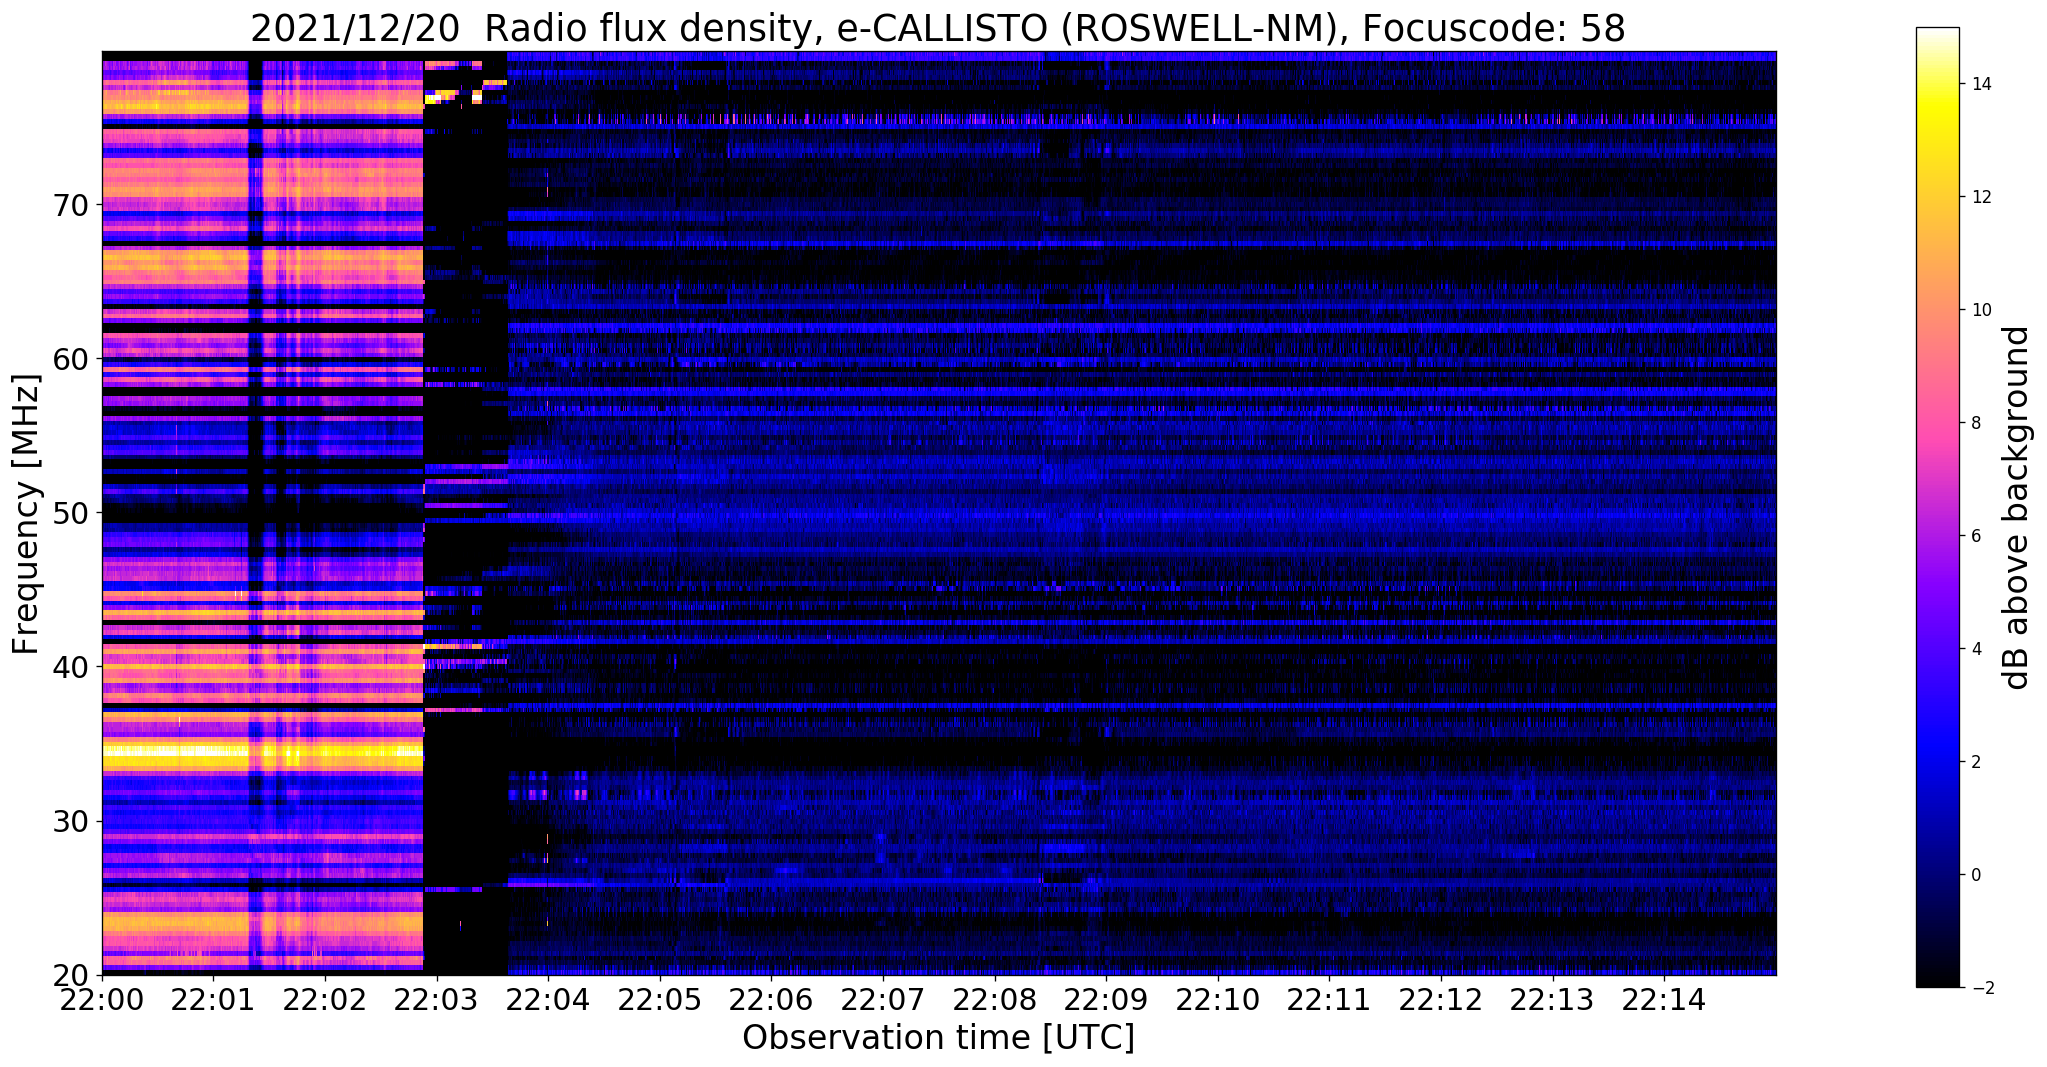
Task: Click the 22:14 time tick label
Action: 1664,1000
